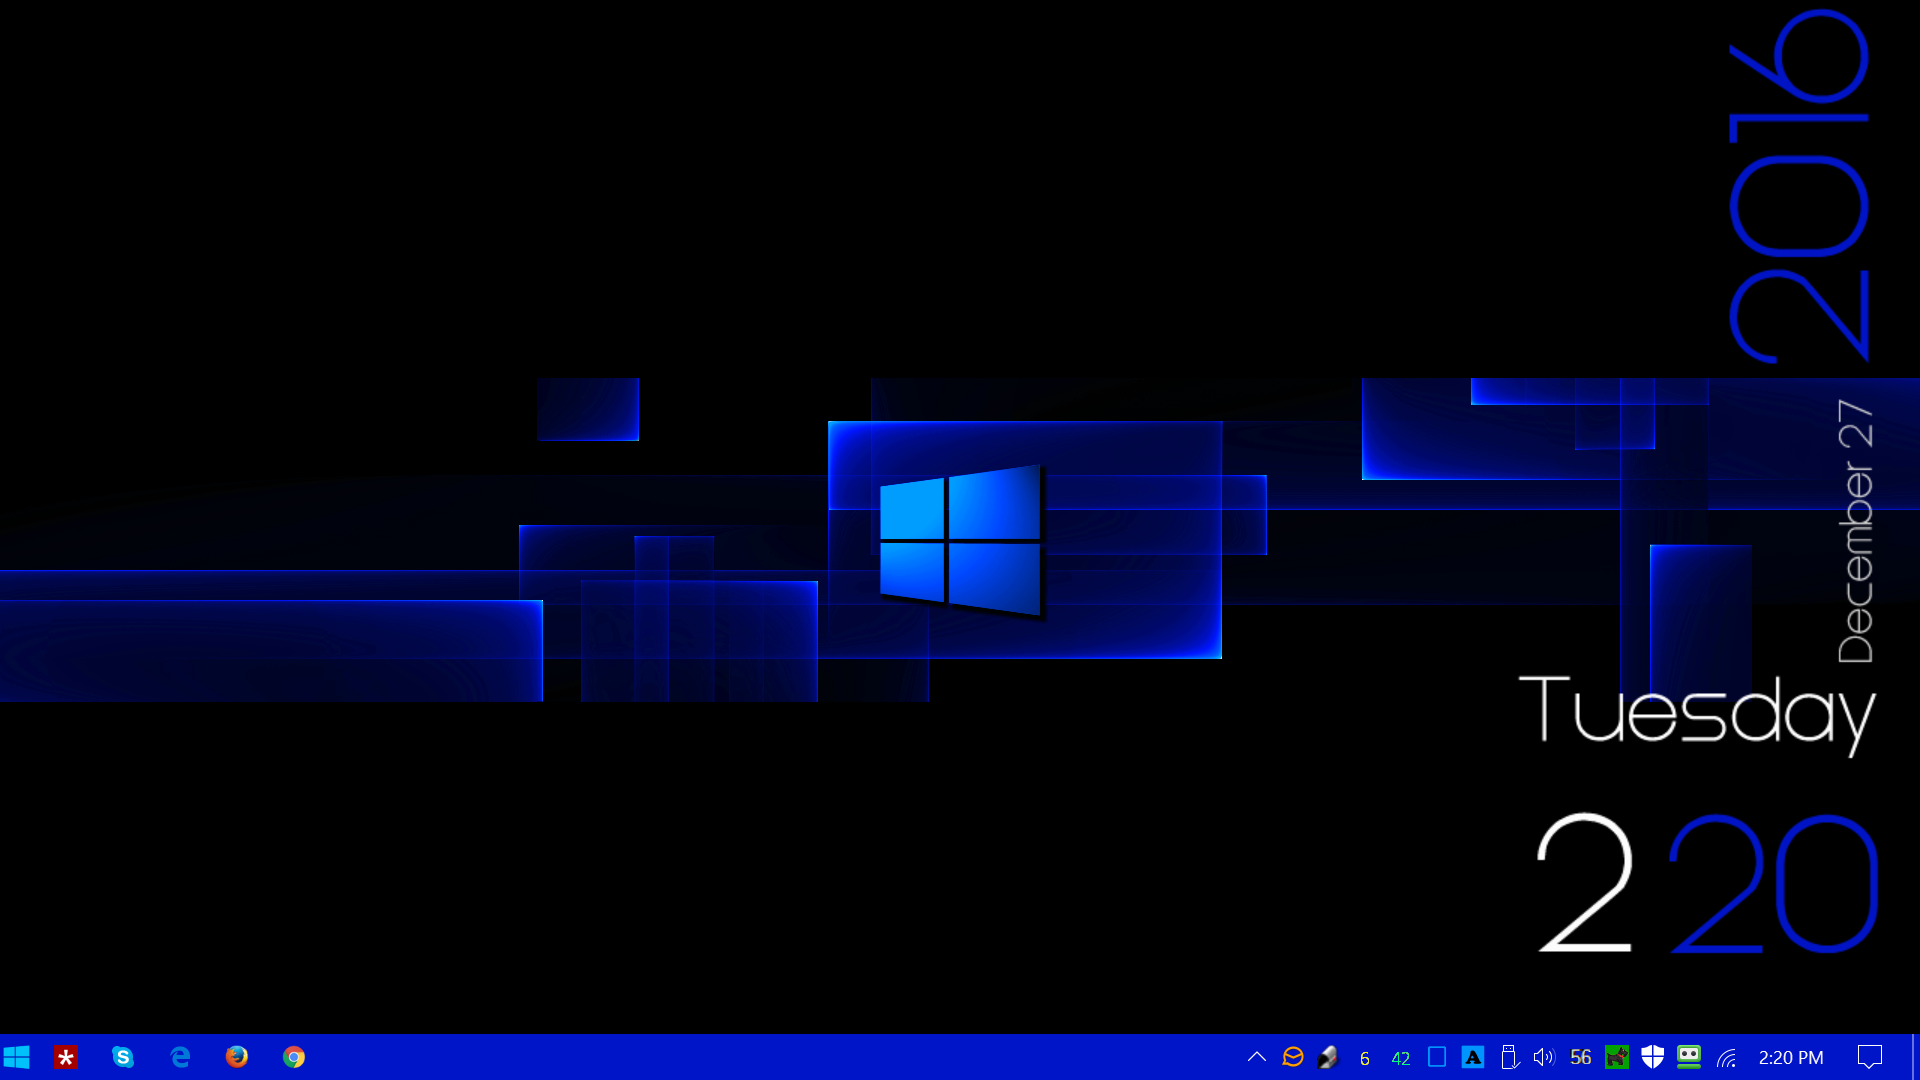
Task: Open the red asterisk app on the taskbar
Action: tap(66, 1057)
